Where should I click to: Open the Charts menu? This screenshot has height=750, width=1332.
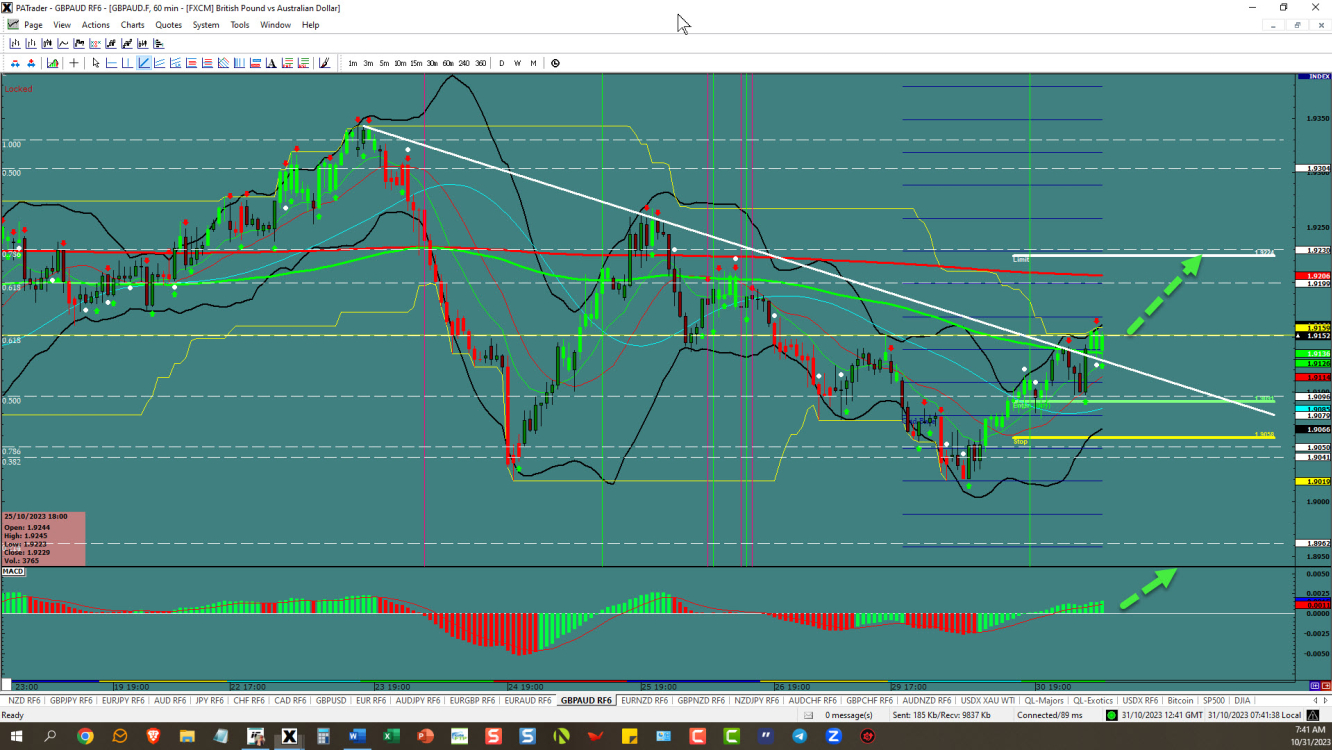[x=132, y=25]
